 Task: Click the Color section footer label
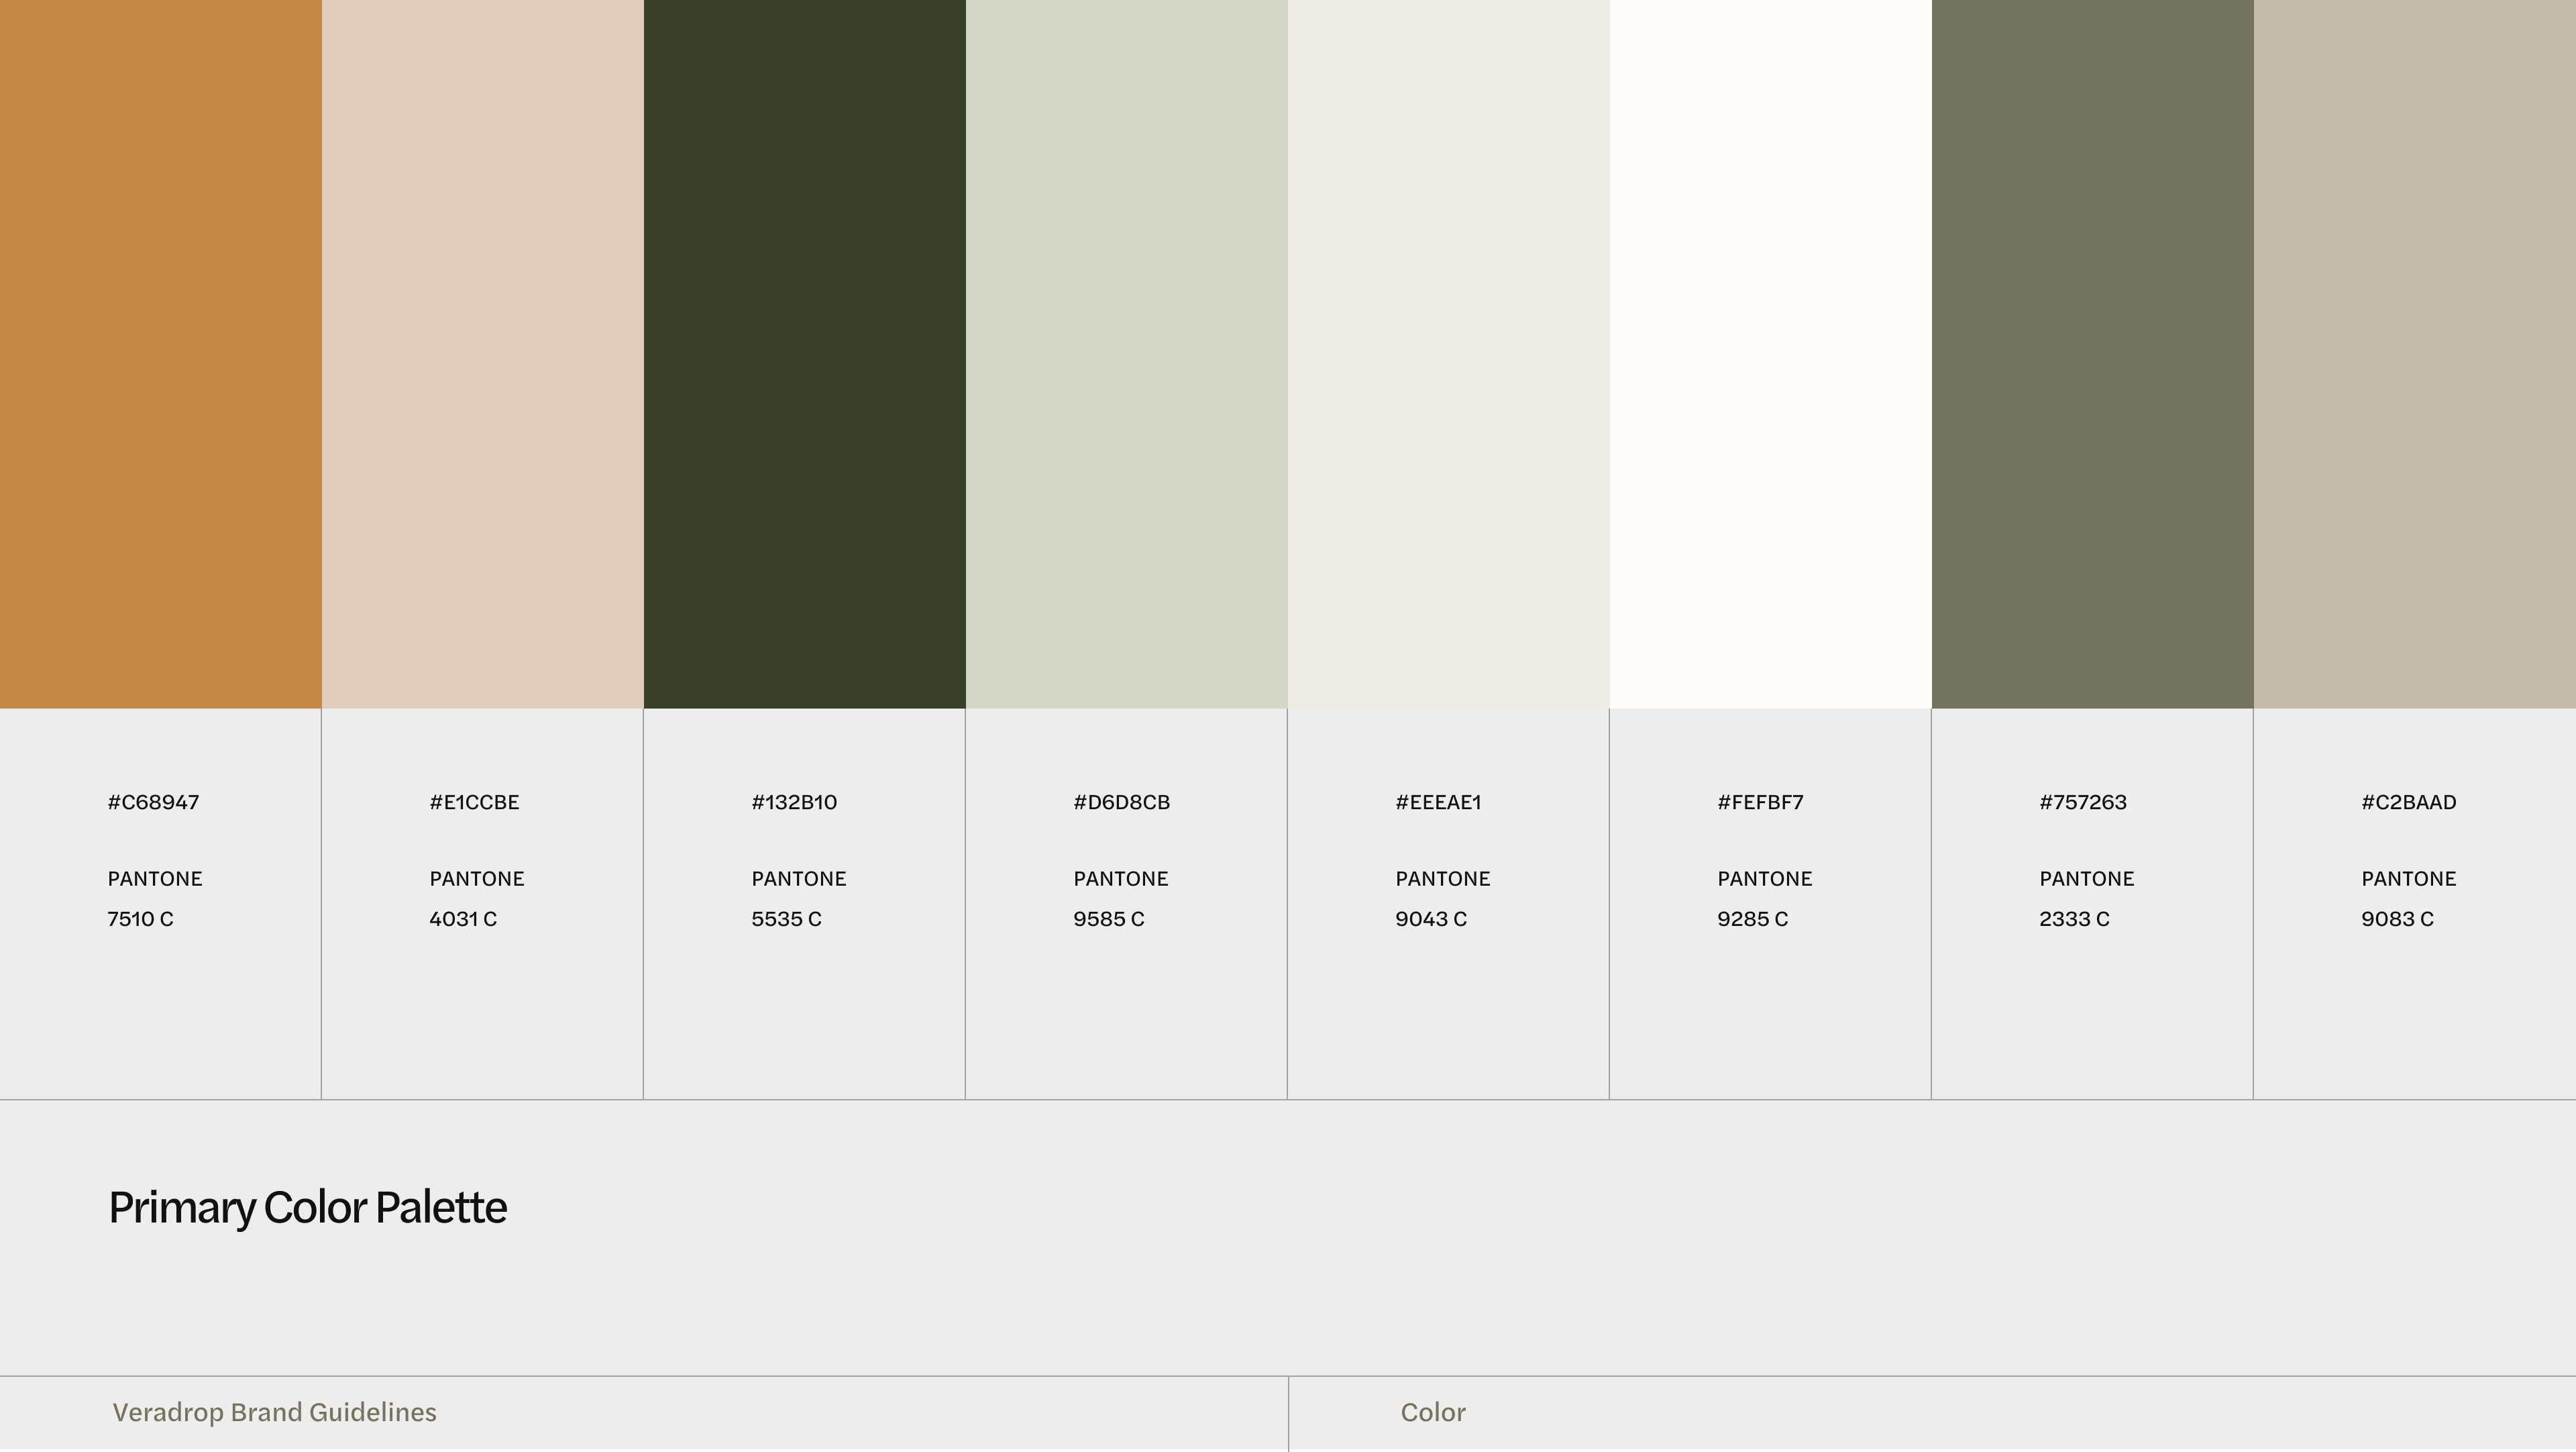tap(1432, 1412)
